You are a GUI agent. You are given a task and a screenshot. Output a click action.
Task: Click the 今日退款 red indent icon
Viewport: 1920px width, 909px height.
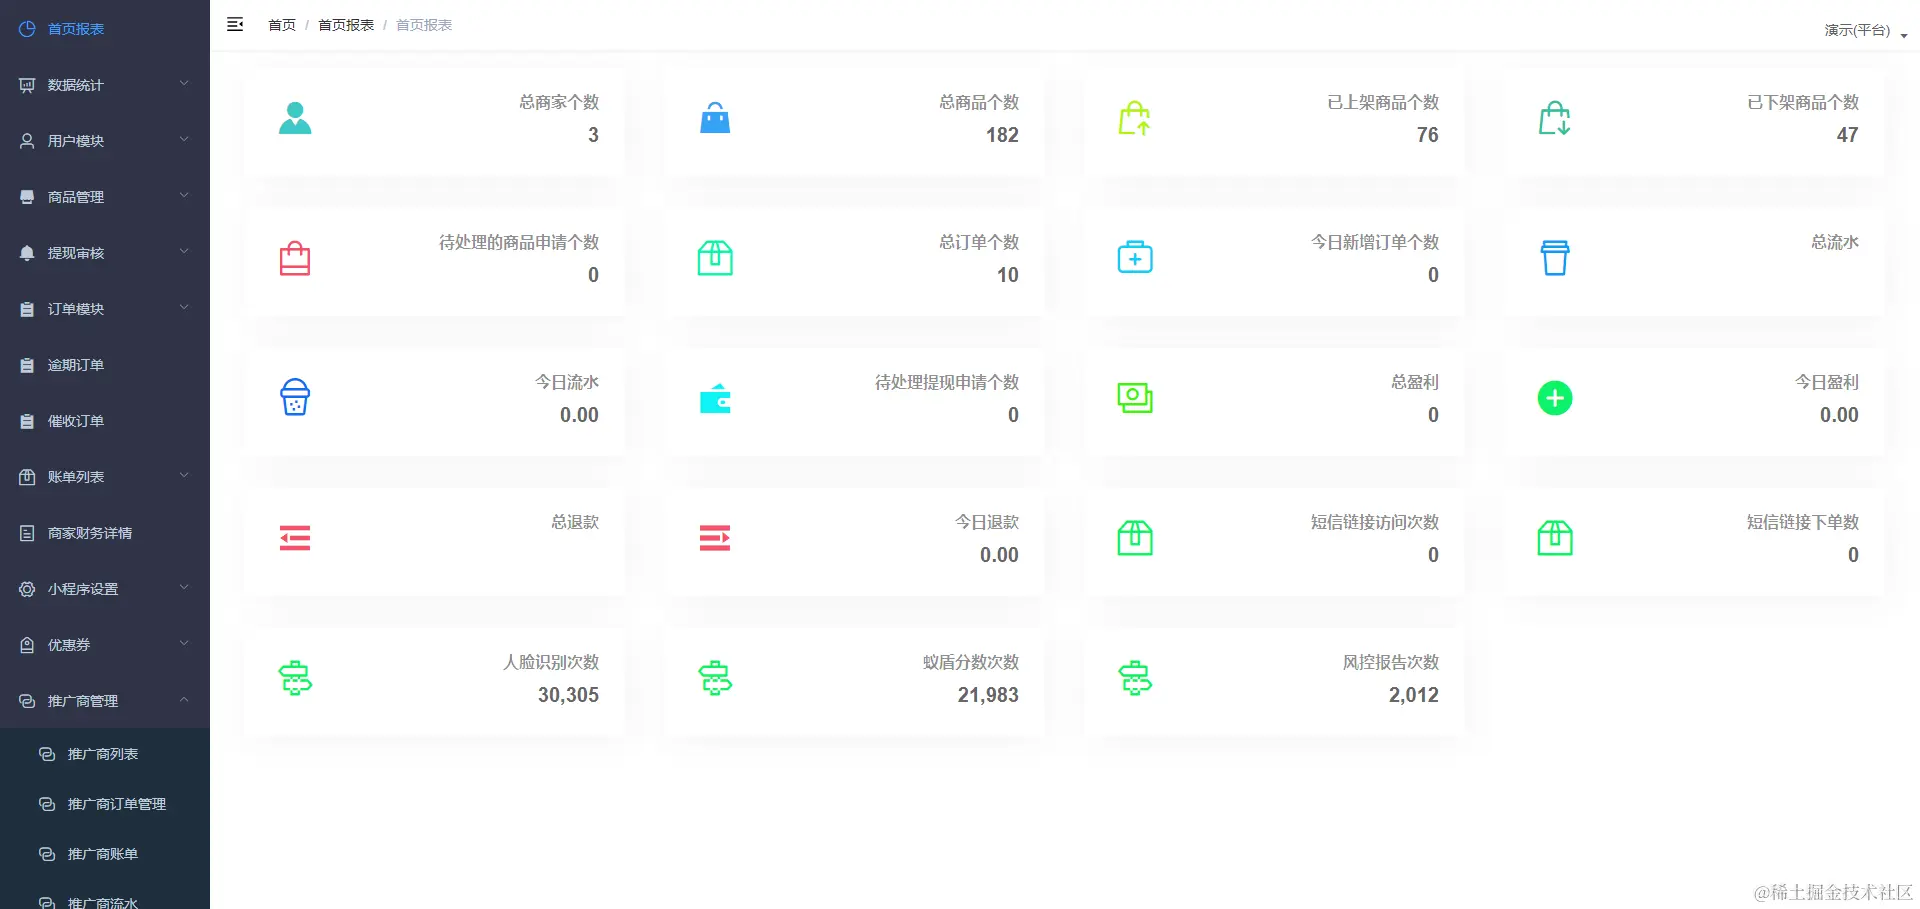[715, 538]
